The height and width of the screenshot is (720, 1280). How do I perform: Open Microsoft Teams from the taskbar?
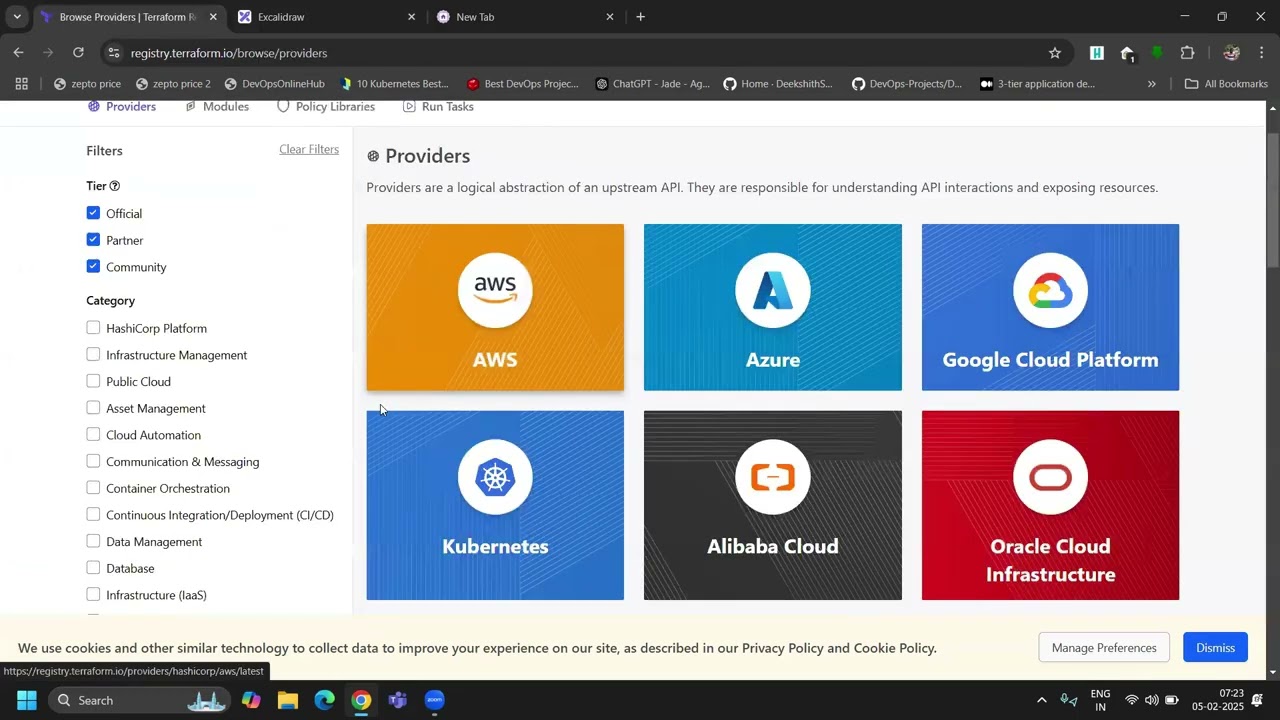[398, 700]
